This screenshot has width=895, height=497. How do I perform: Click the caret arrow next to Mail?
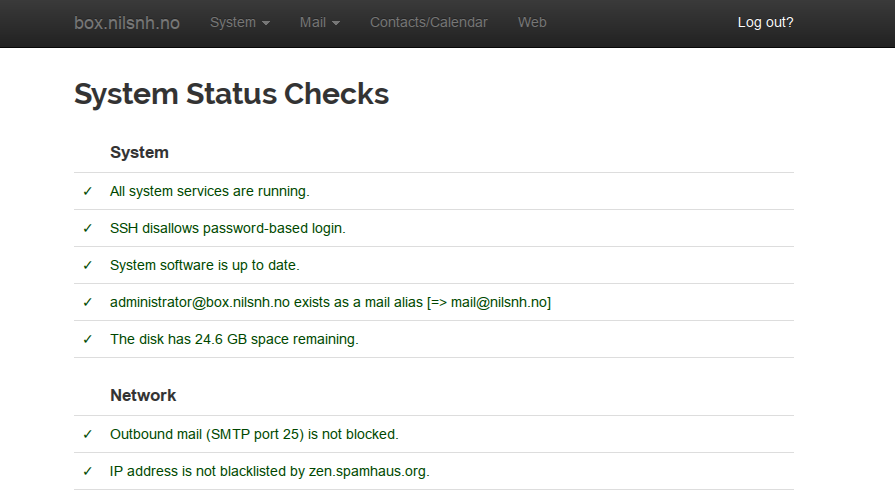336,23
